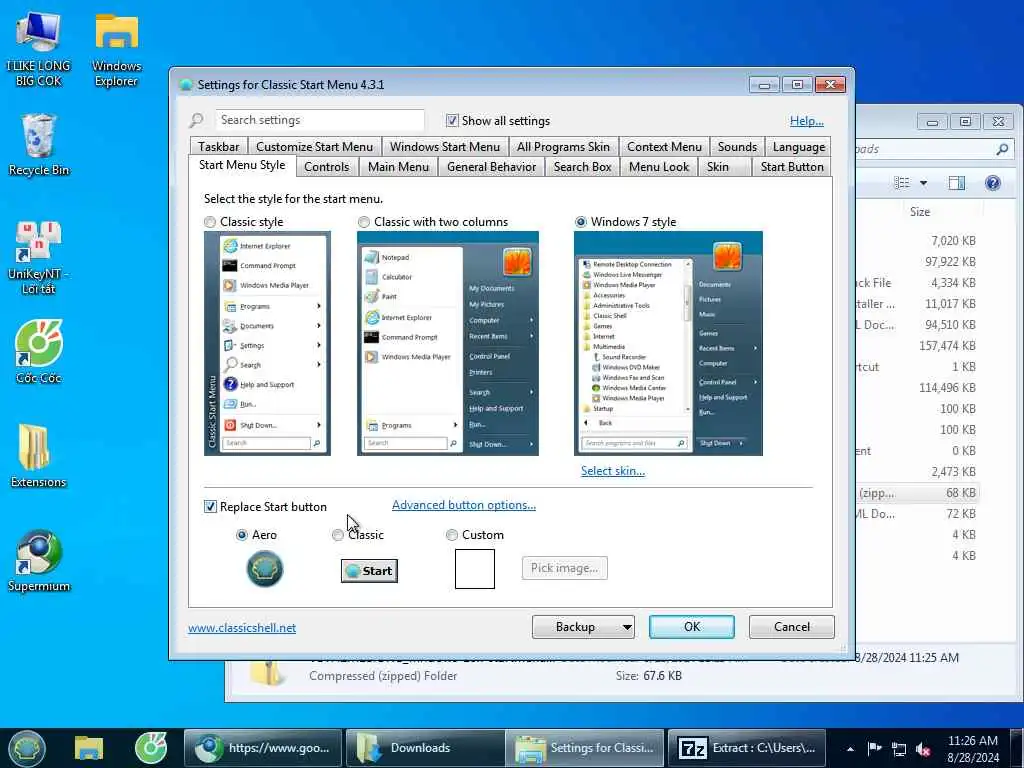This screenshot has height=768, width=1024.
Task: Click the settings window title bar shell icon
Action: click(x=186, y=85)
